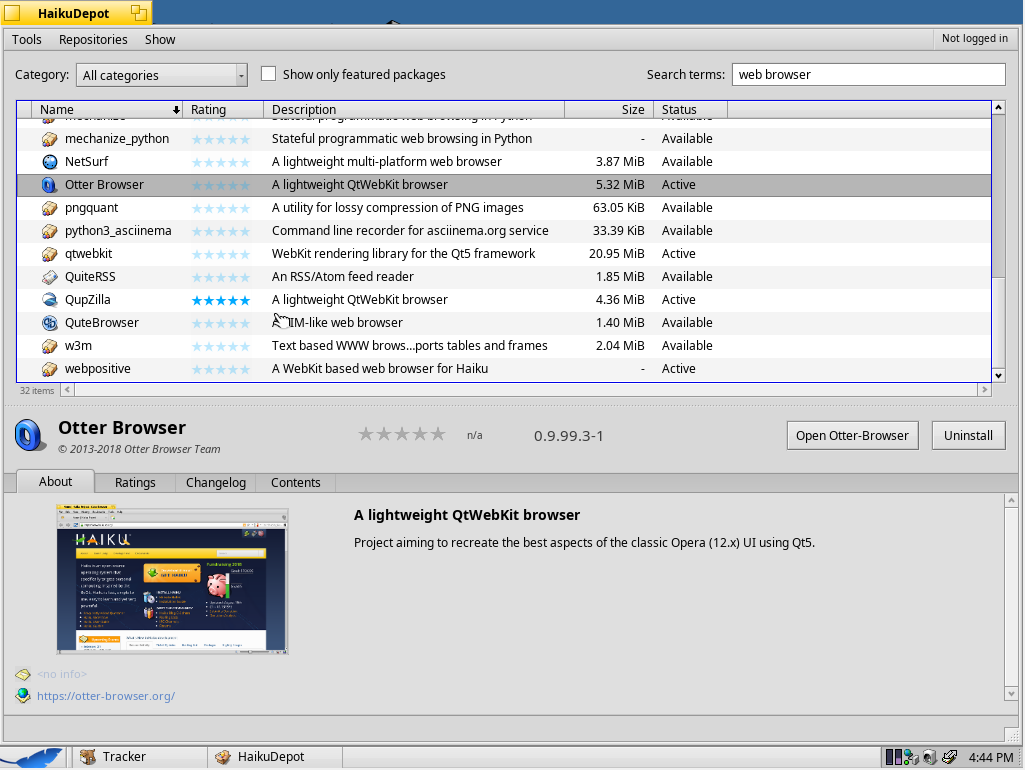The image size is (1025, 770).
Task: Click the ProcessController CPU bars in tray
Action: [894, 757]
